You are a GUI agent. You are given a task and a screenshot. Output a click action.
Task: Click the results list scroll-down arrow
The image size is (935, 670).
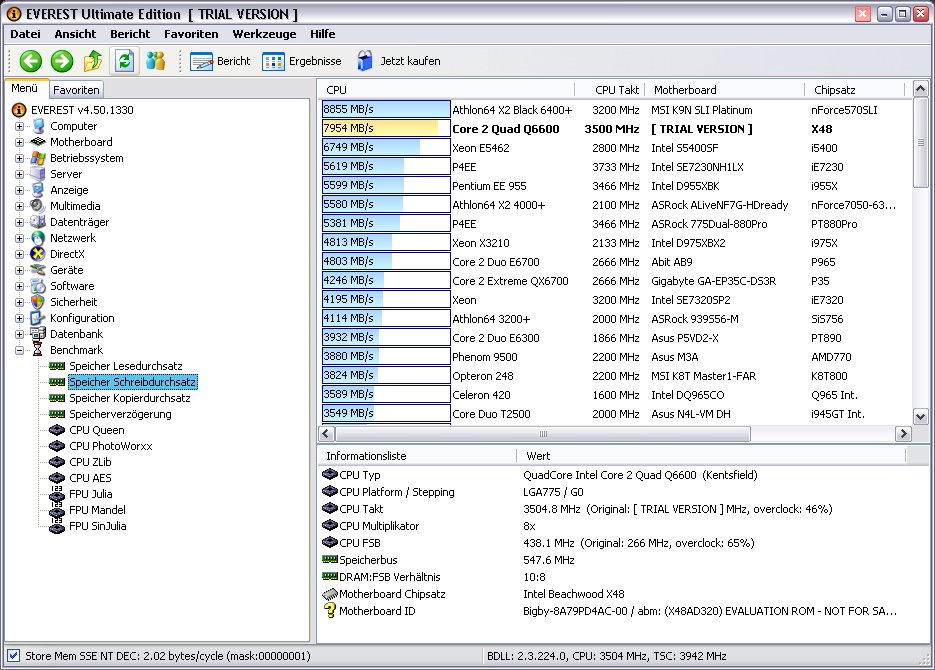pos(921,416)
